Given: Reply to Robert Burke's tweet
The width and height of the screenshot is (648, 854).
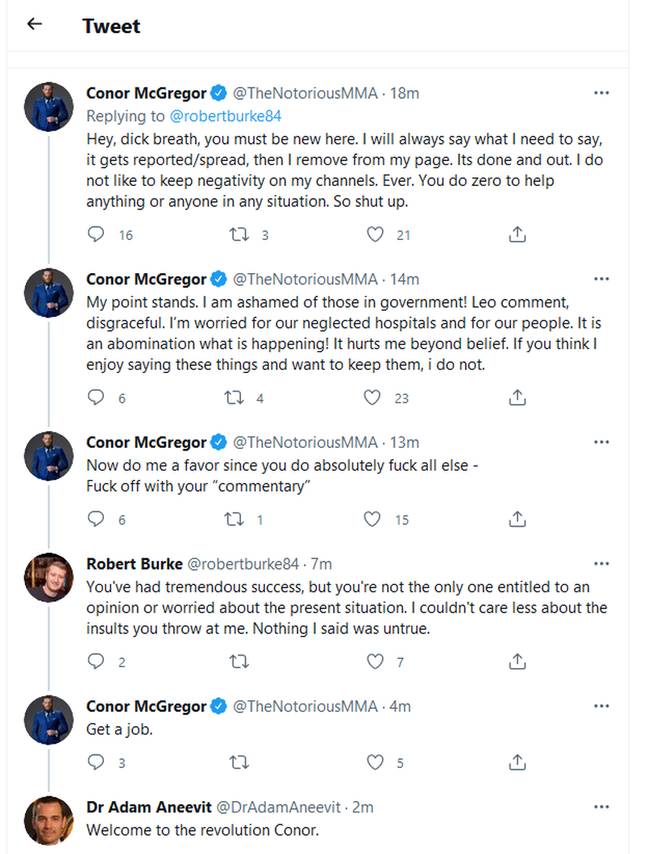Looking at the screenshot, I should click(x=96, y=661).
